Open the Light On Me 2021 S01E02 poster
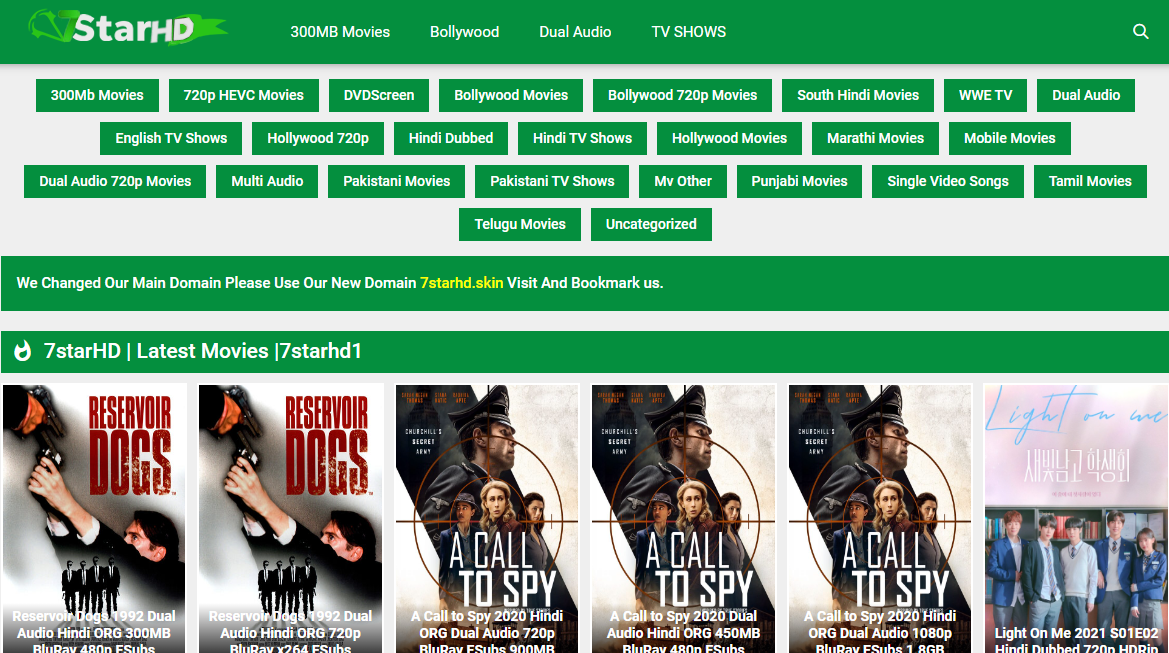1169x653 pixels. point(1077,519)
